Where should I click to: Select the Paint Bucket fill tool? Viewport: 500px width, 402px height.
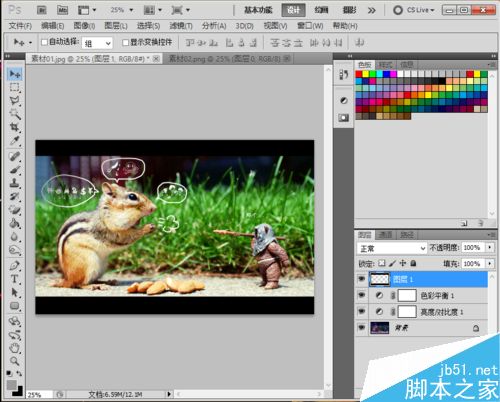coord(15,223)
